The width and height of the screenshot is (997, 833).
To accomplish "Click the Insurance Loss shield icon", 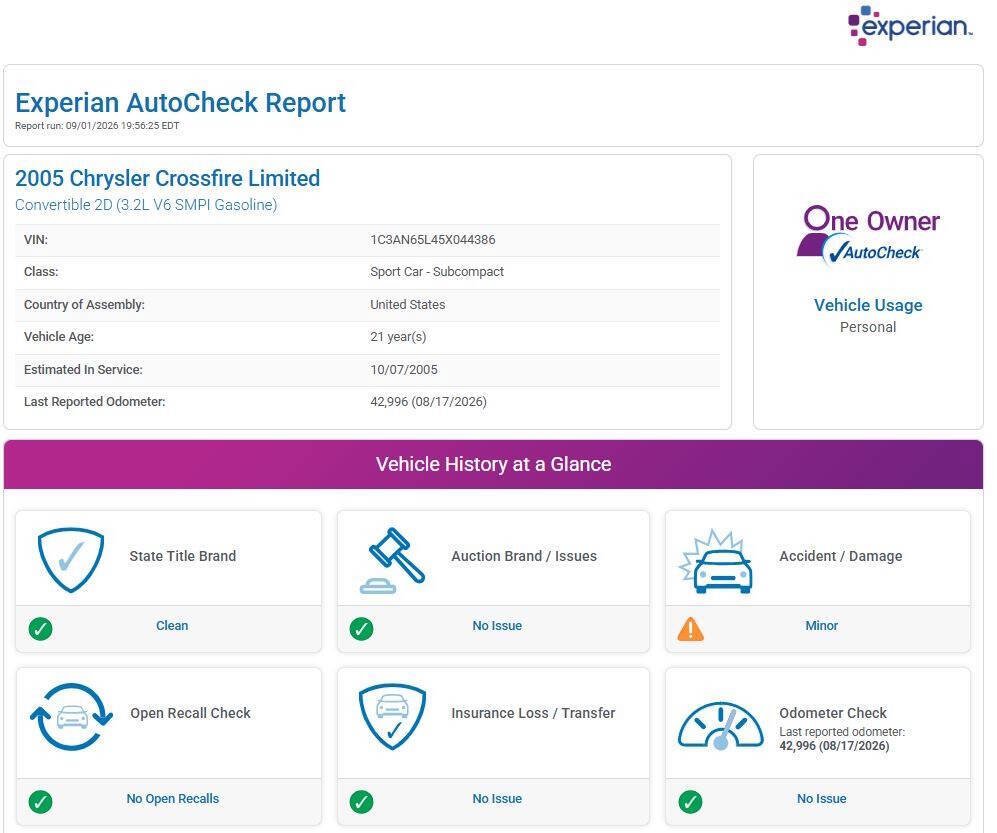I will [392, 717].
